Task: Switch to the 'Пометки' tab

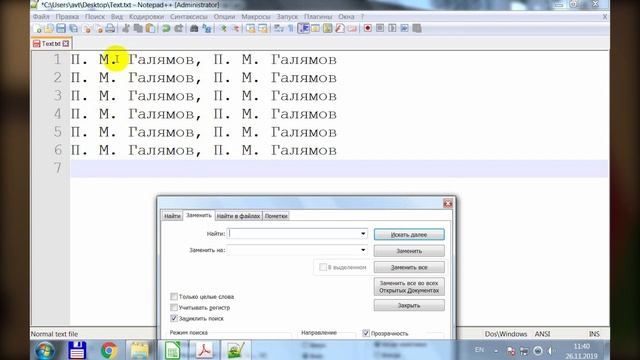Action: (276, 216)
